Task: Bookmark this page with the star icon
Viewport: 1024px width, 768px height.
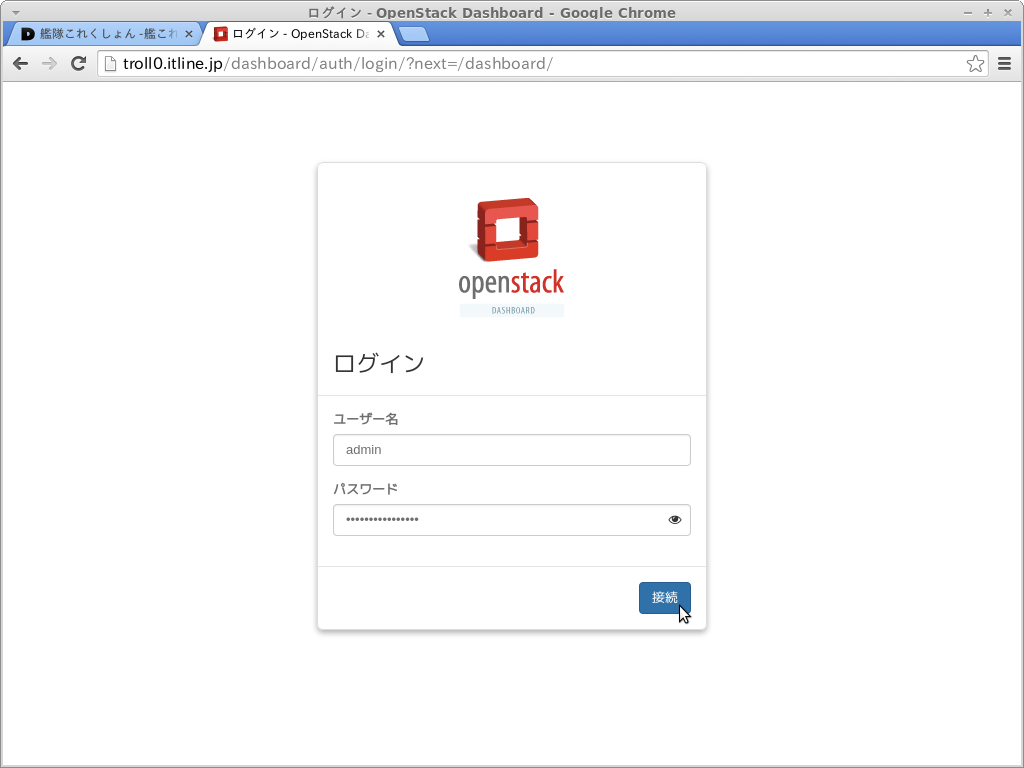Action: (975, 64)
